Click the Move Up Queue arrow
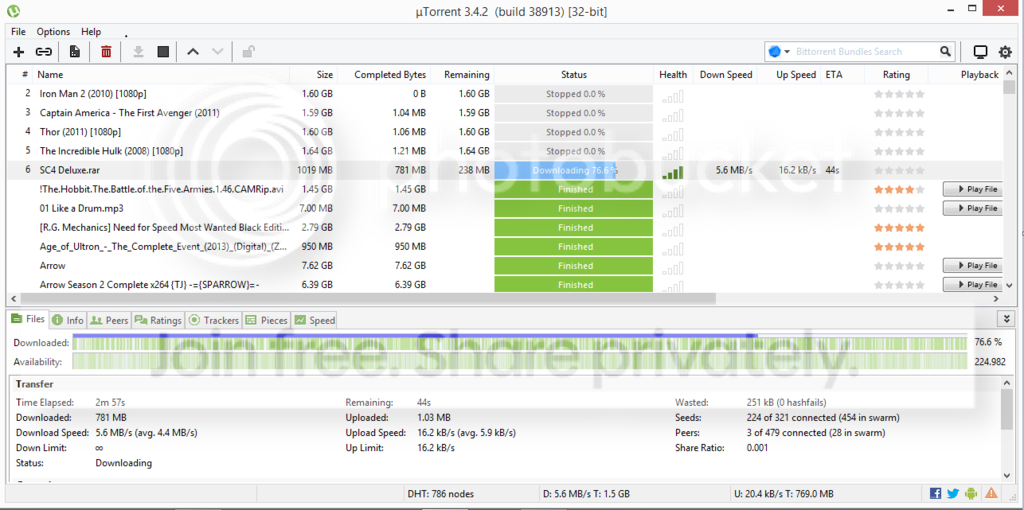Screen dimensions: 1024x510 pos(193,52)
